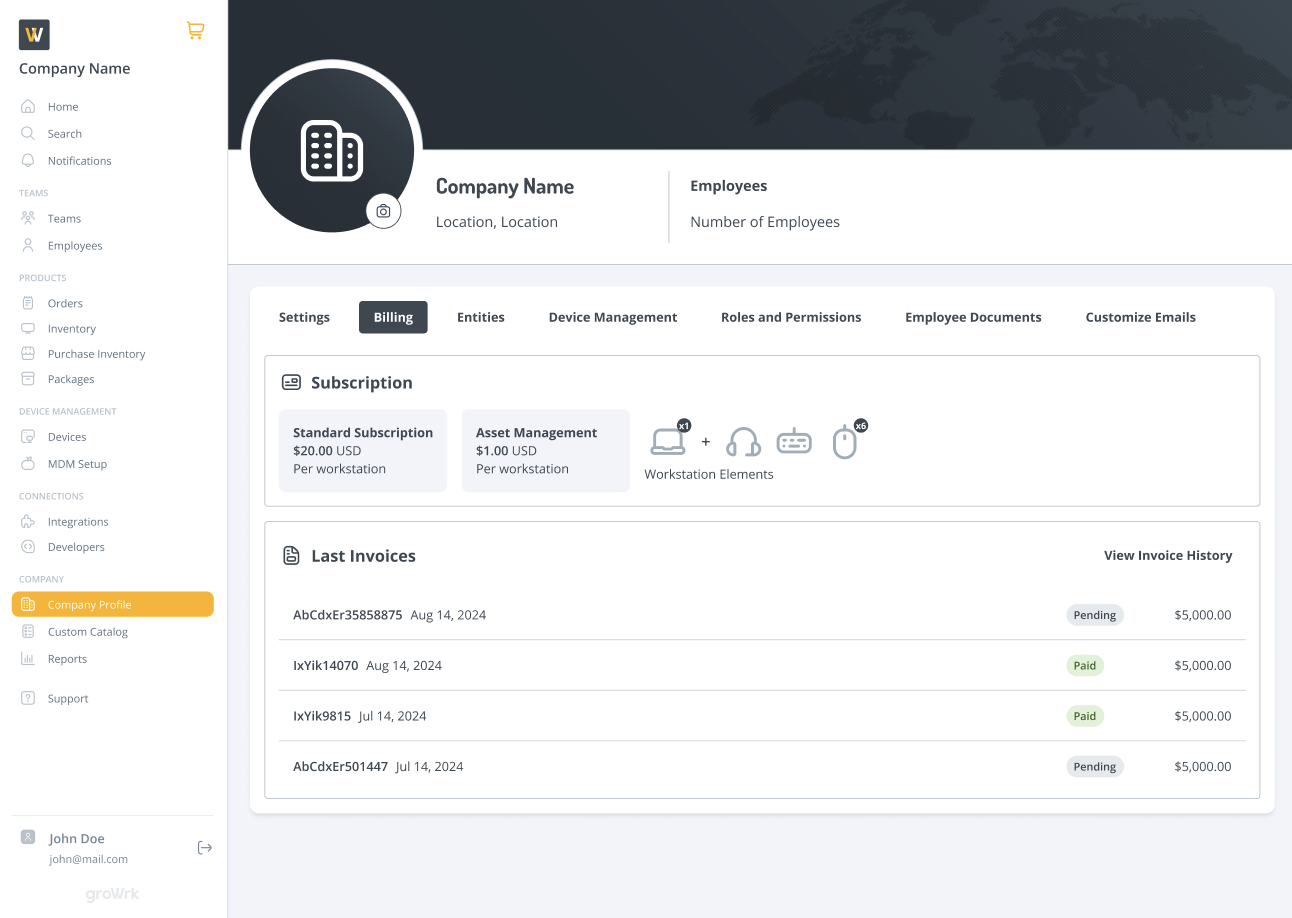Go to MDM Setup in sidebar
Image resolution: width=1292 pixels, height=918 pixels.
(77, 464)
